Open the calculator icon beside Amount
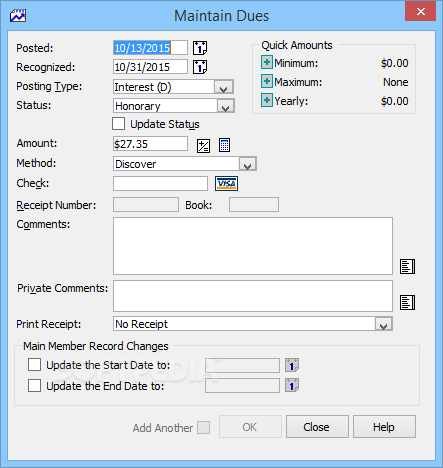 (224, 145)
